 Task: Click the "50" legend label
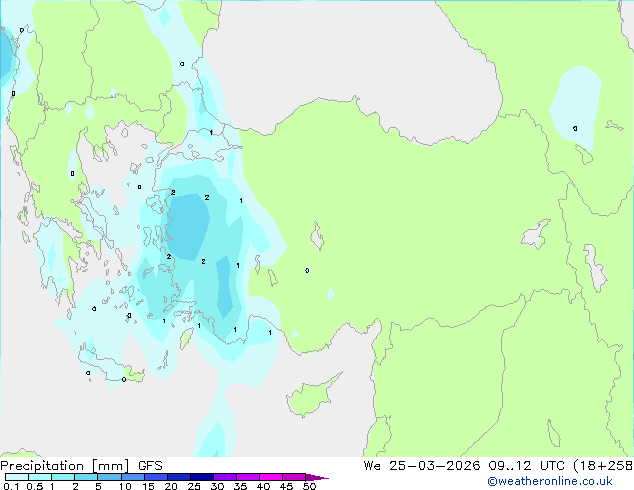[x=309, y=486]
